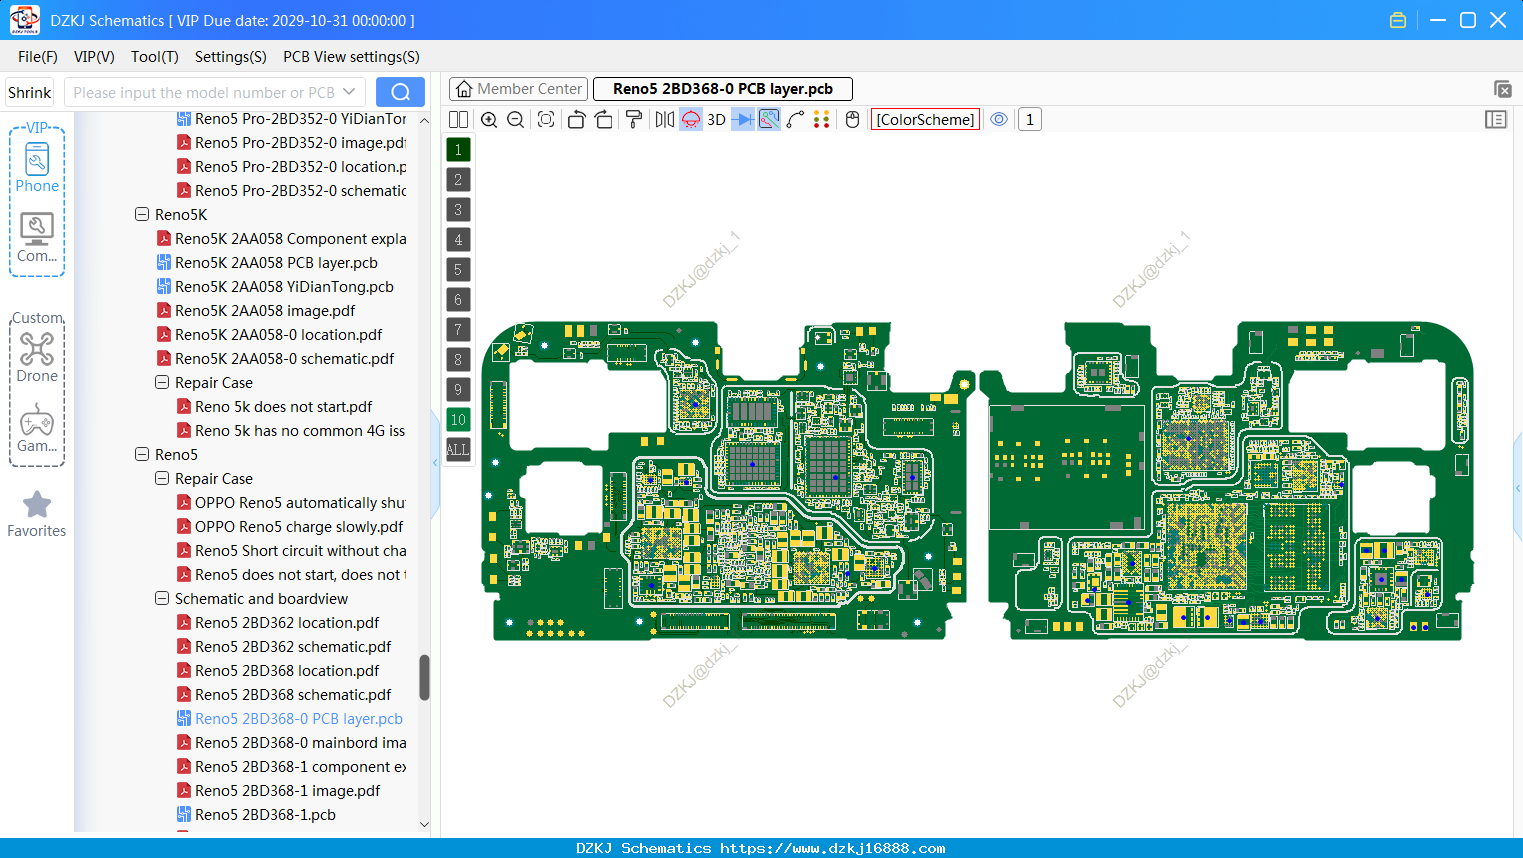Open the right side panel icon in toolbar
The width and height of the screenshot is (1523, 858).
click(x=1496, y=120)
